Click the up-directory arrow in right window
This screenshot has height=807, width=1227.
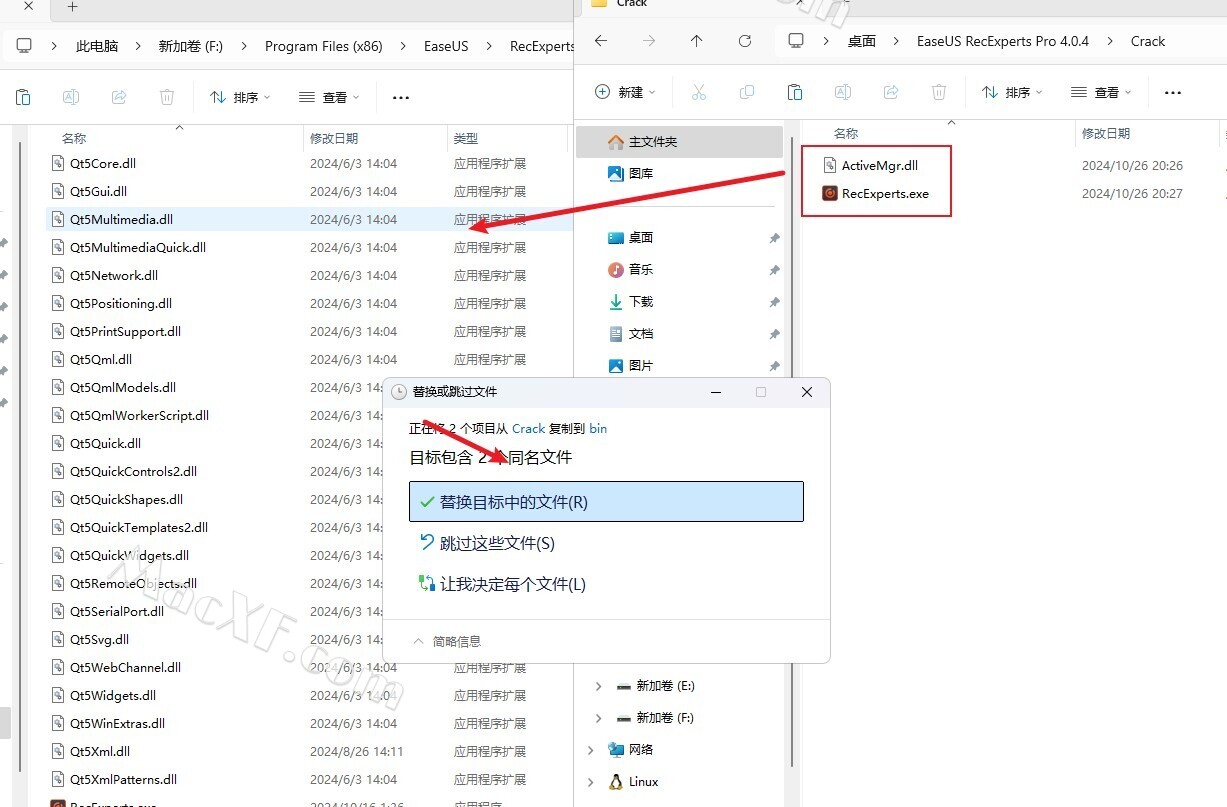696,41
